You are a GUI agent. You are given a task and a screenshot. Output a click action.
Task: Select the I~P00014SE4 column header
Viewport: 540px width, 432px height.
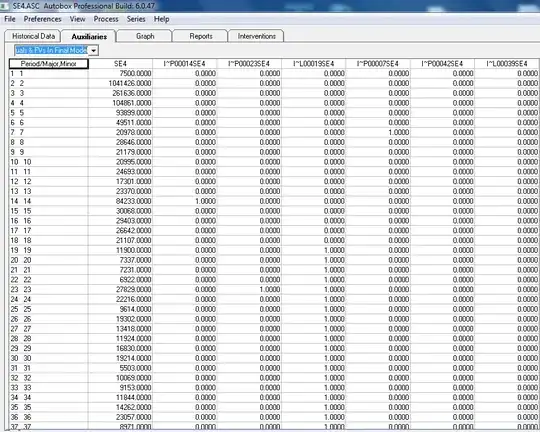tap(185, 64)
